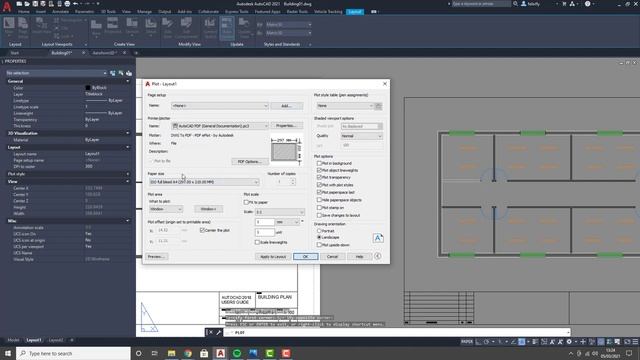Screen dimensions: 640x360
Task: Uncheck Plot with plot styles
Action: 319,185
